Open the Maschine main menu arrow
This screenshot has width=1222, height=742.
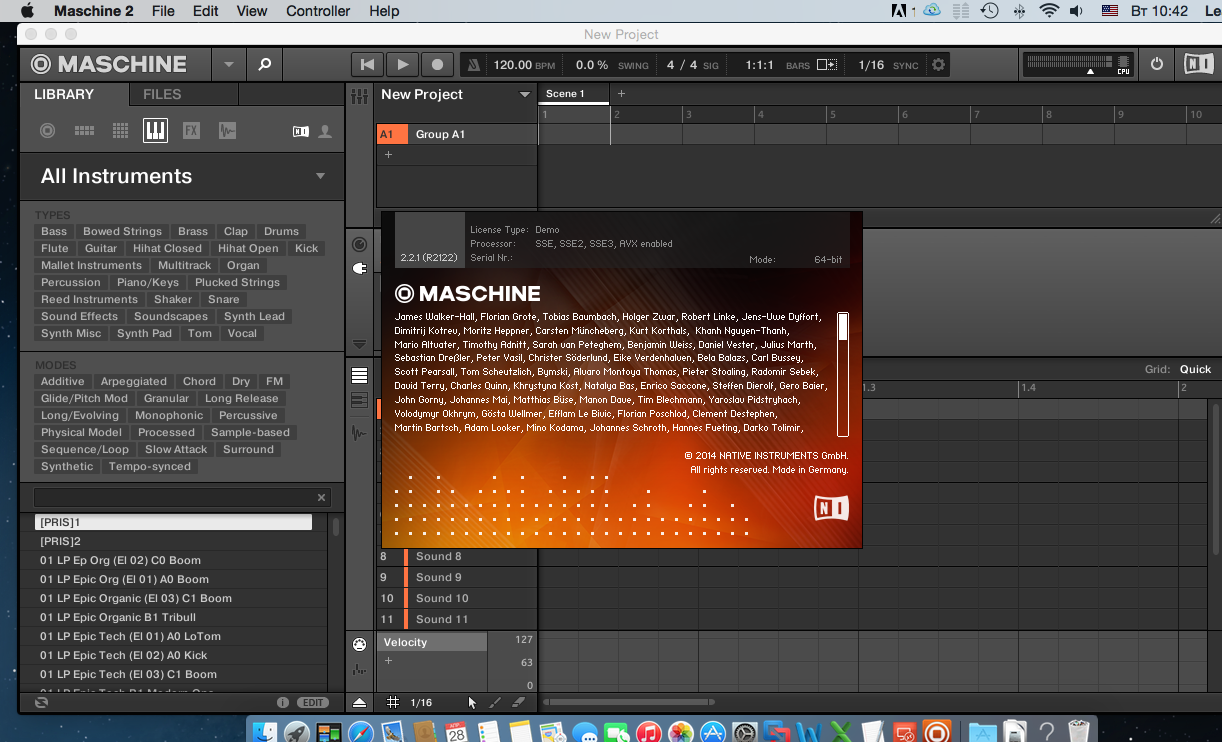click(228, 64)
